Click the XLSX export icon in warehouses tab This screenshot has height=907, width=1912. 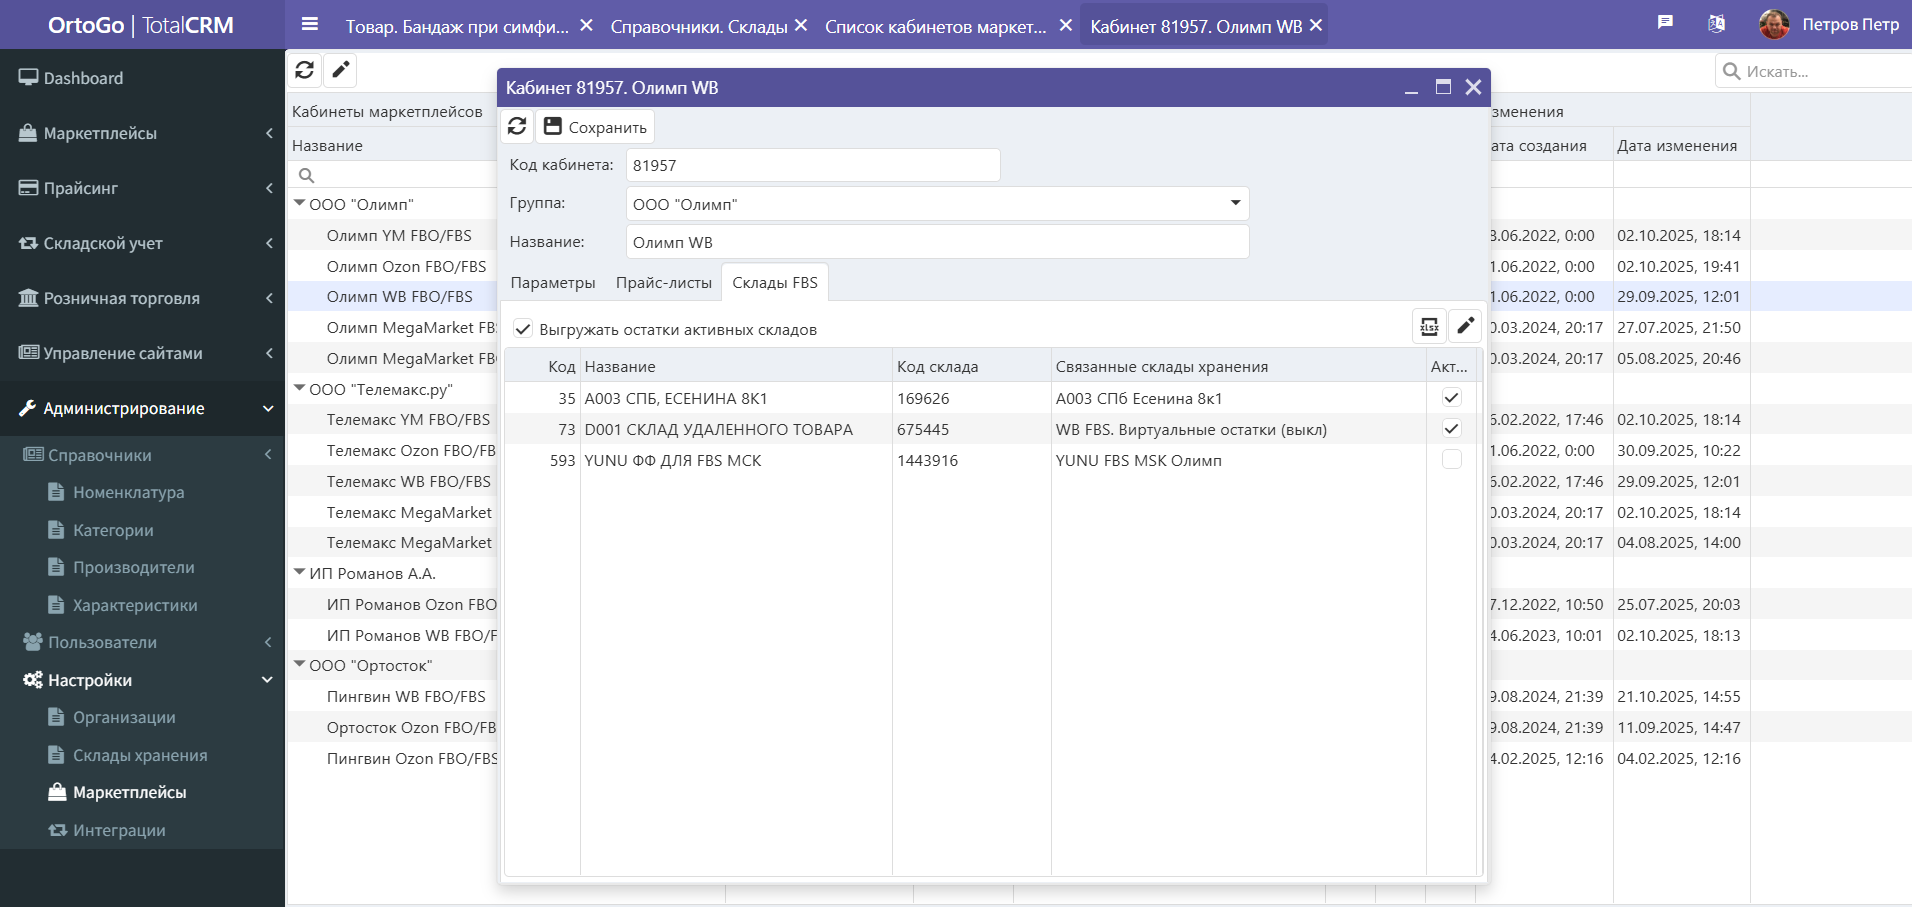point(1429,326)
